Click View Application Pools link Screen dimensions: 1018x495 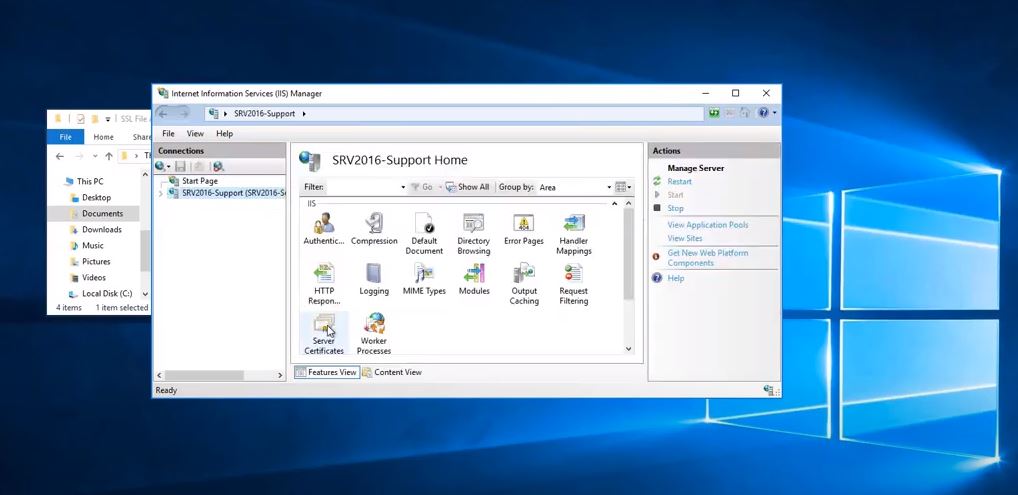[708, 225]
